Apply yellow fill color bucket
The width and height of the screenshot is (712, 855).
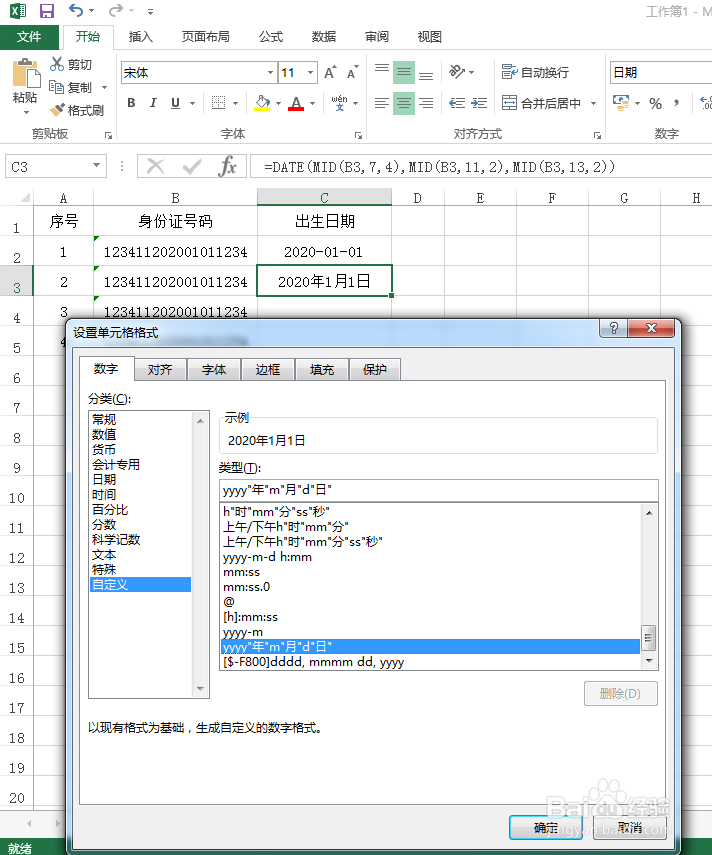point(262,103)
